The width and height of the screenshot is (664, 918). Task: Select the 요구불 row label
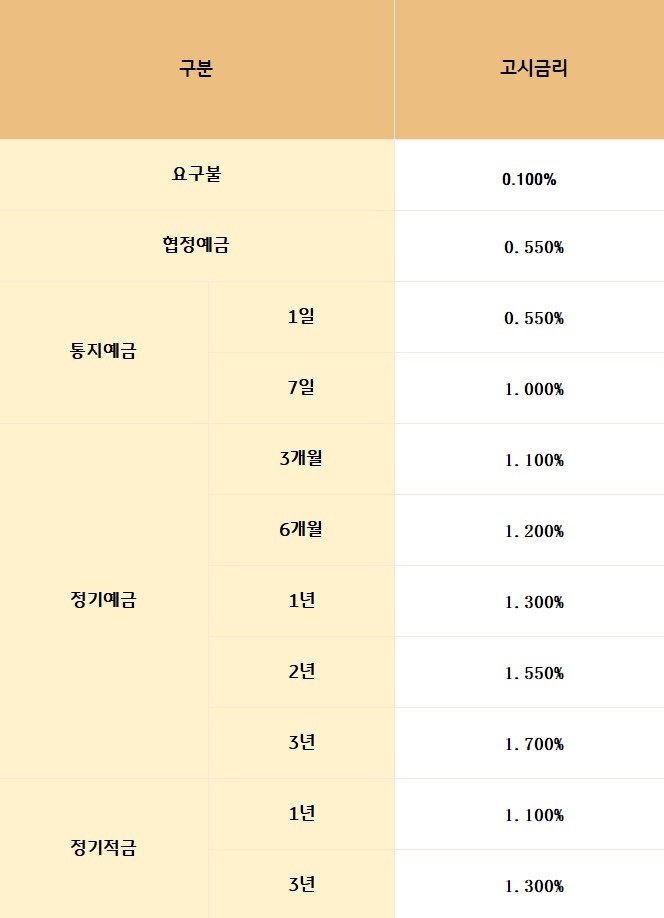click(x=196, y=174)
